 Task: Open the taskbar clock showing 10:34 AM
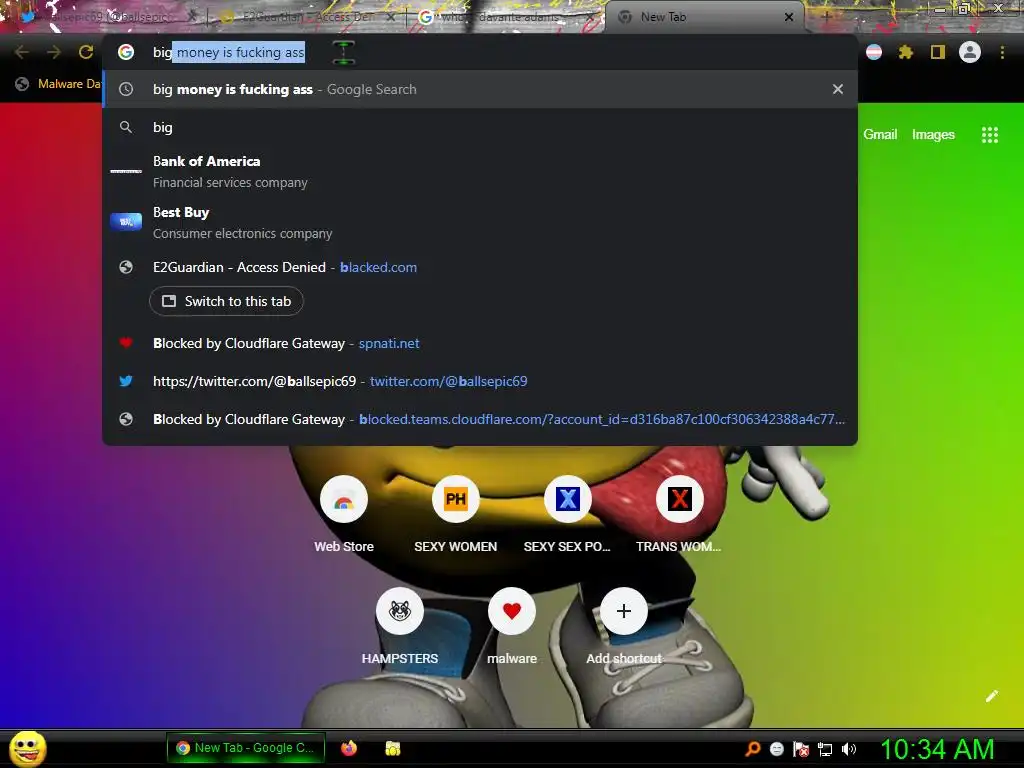(x=937, y=749)
